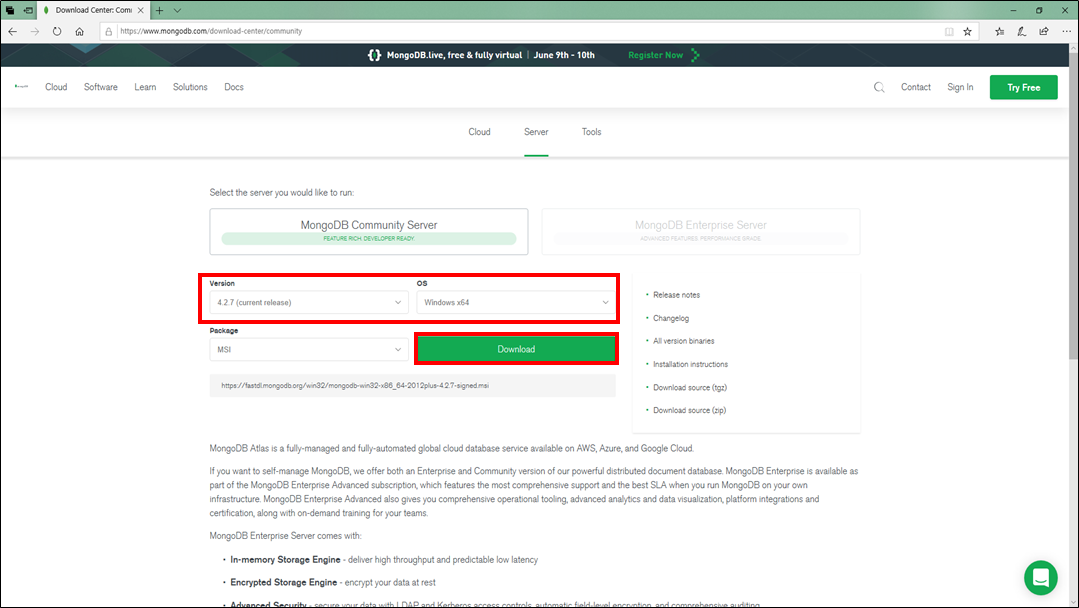Open reading view icon in address bar
Screen dimensions: 1079x608
[949, 31]
